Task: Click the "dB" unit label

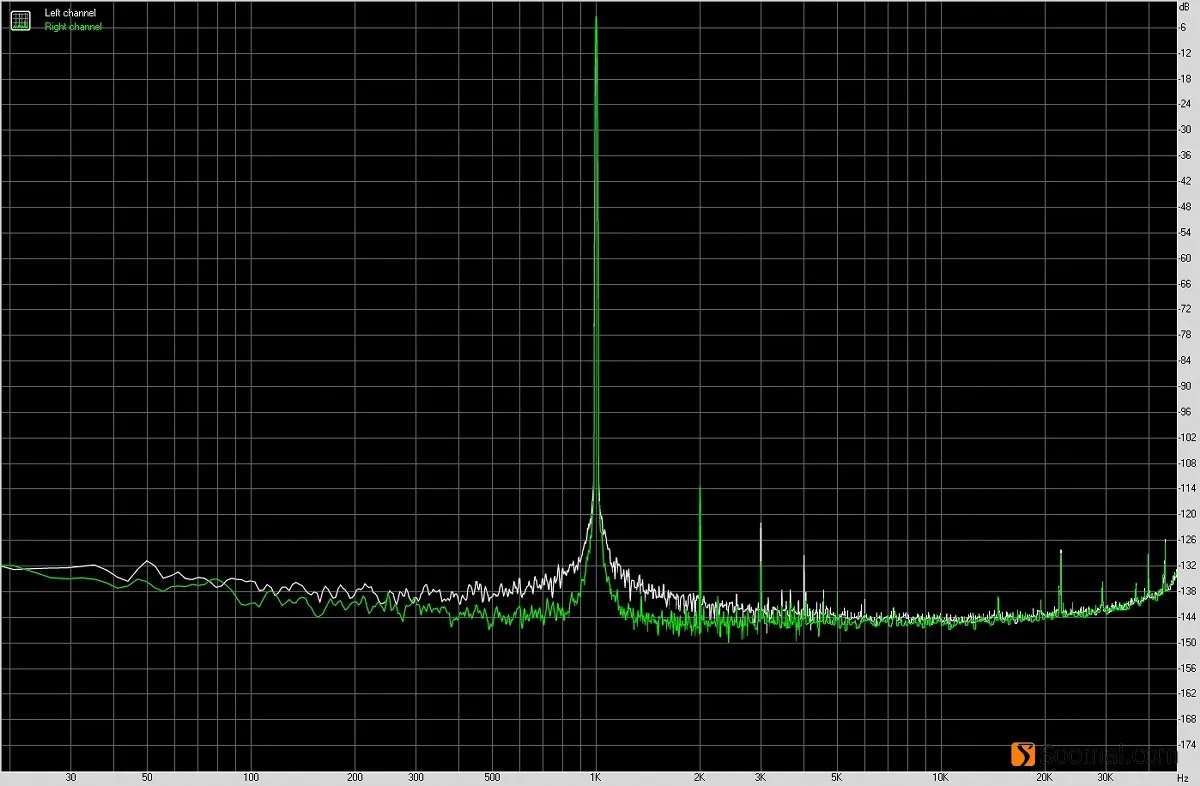Action: click(x=1185, y=7)
